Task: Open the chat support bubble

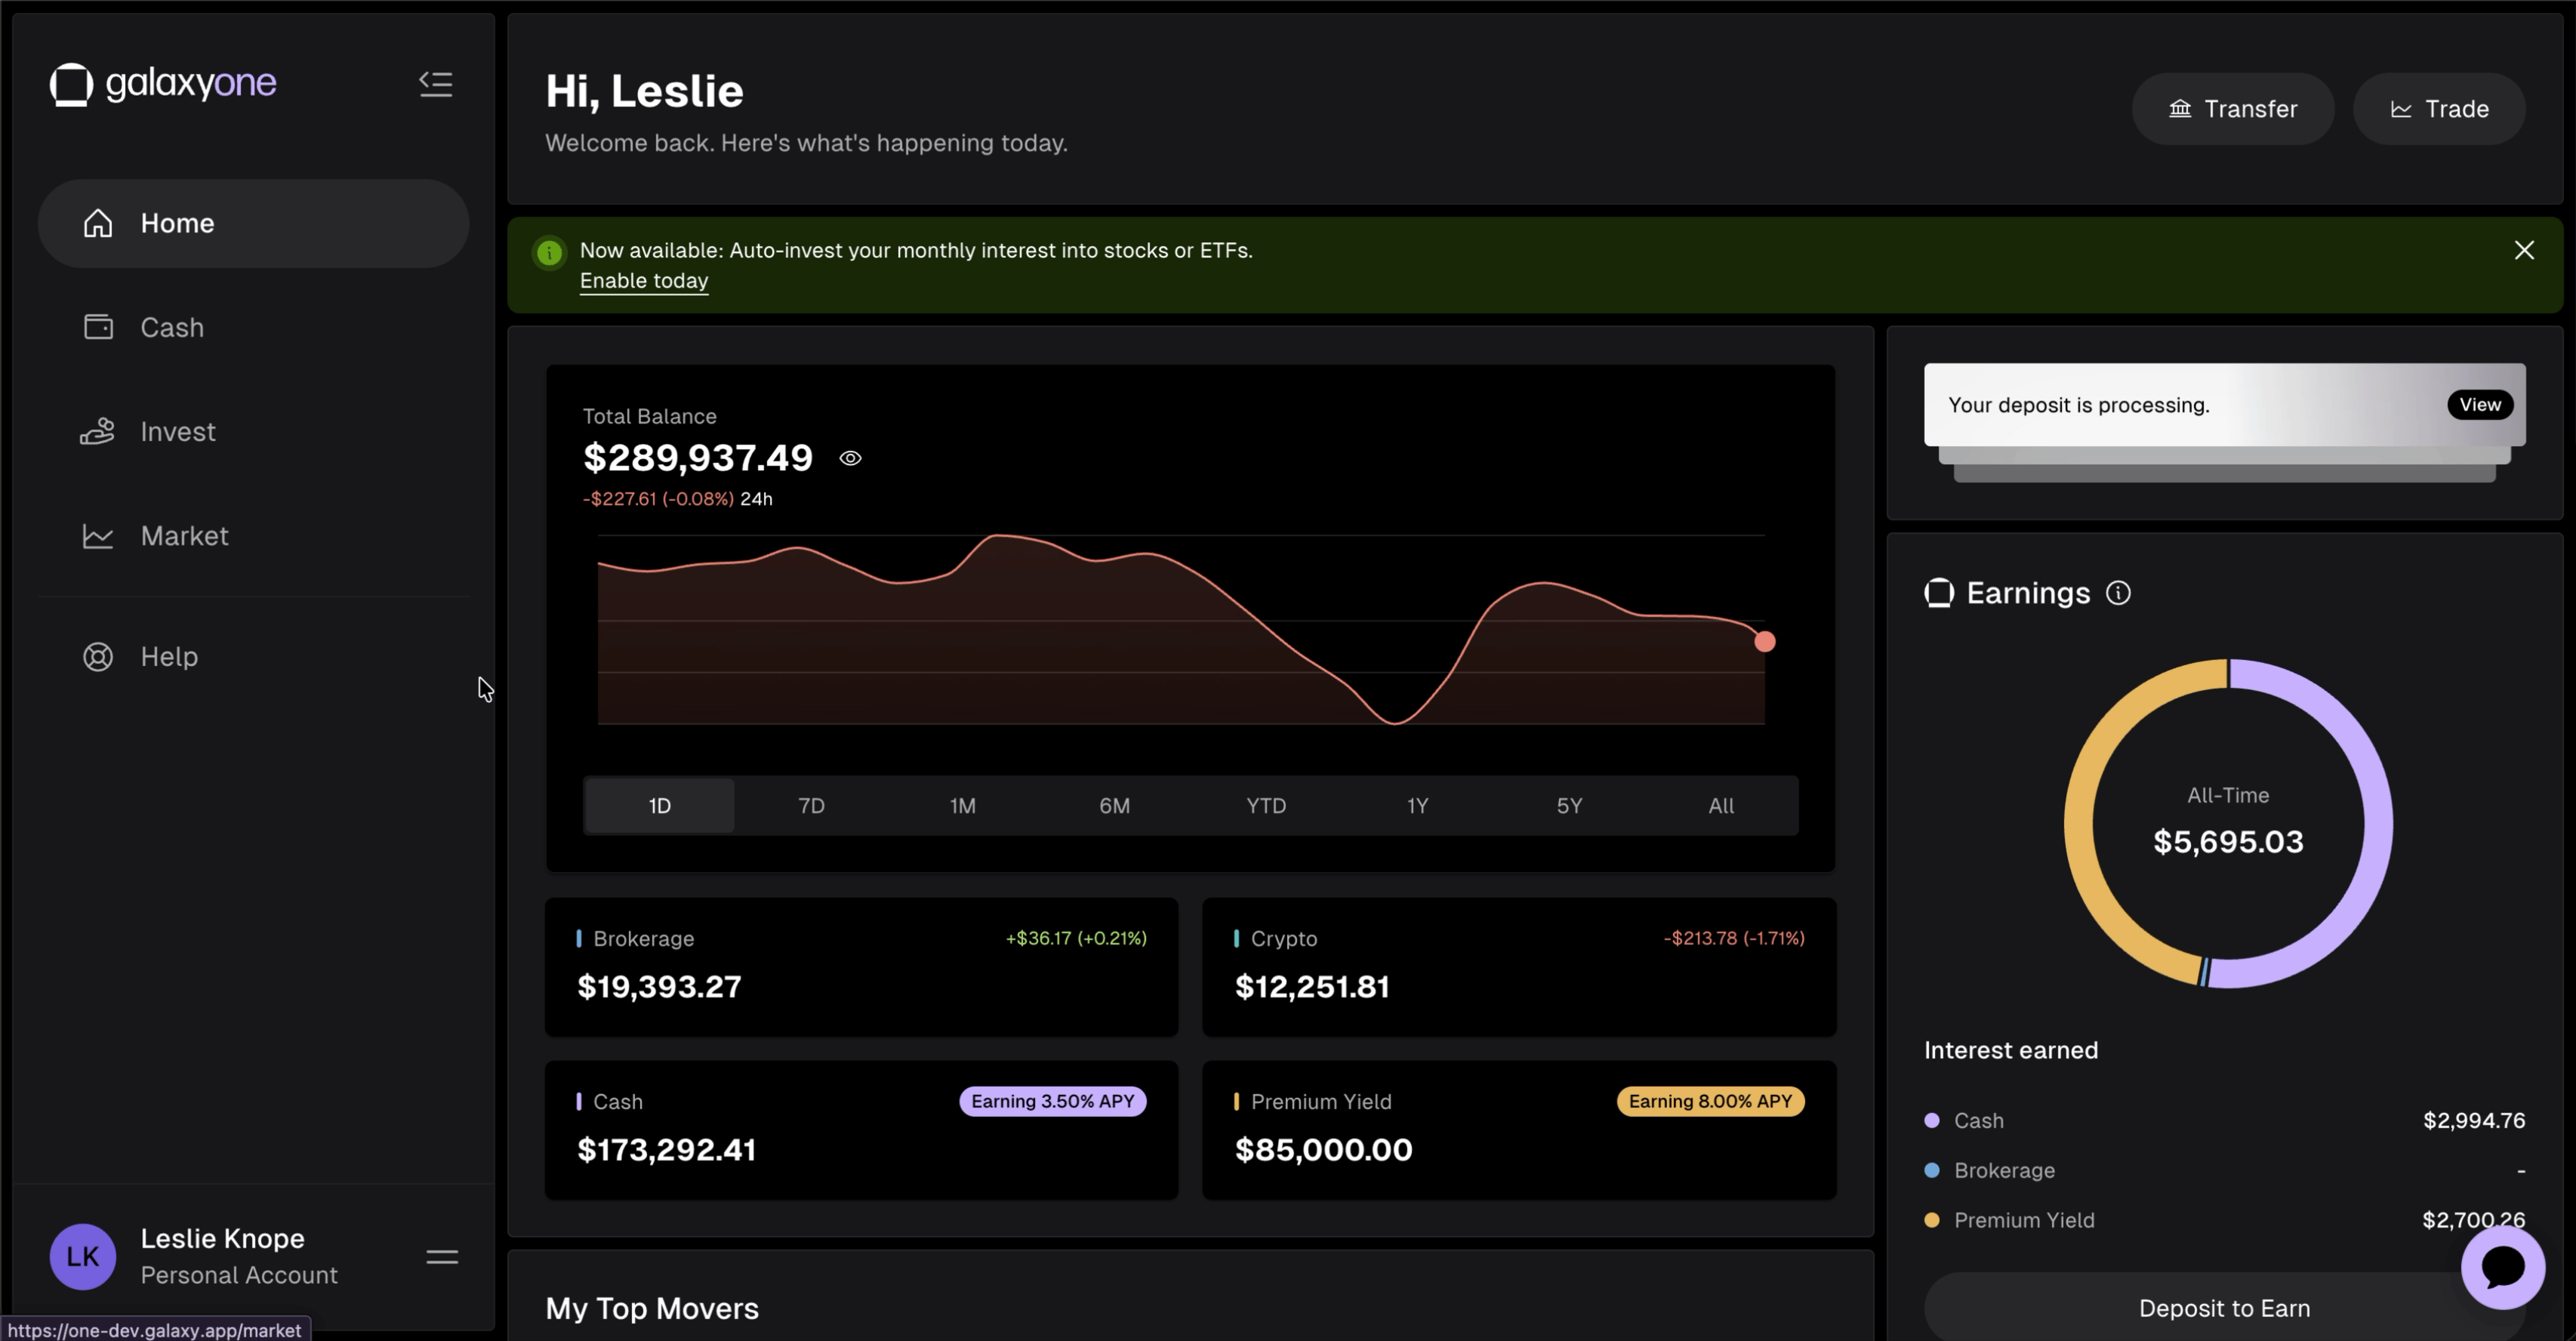Action: (x=2503, y=1266)
